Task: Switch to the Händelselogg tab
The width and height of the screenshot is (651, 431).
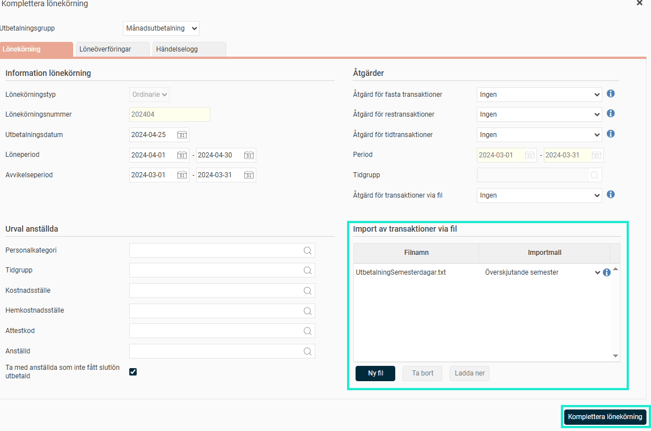Action: [176, 49]
